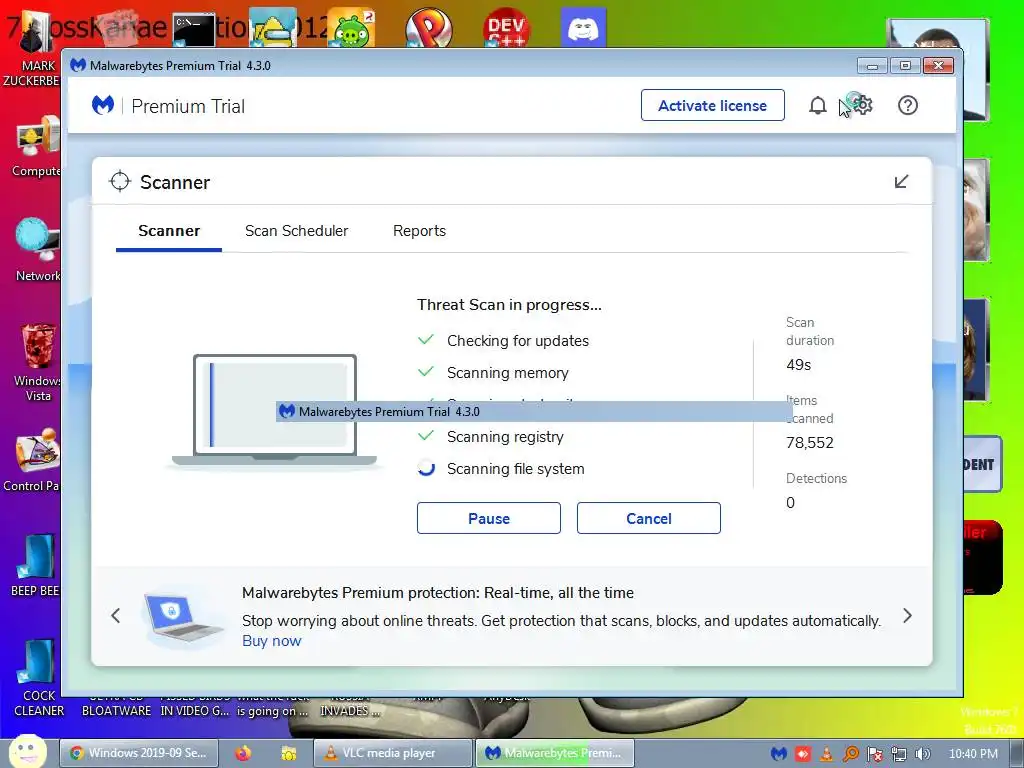Click the orange magnifier tray icon

click(850, 754)
